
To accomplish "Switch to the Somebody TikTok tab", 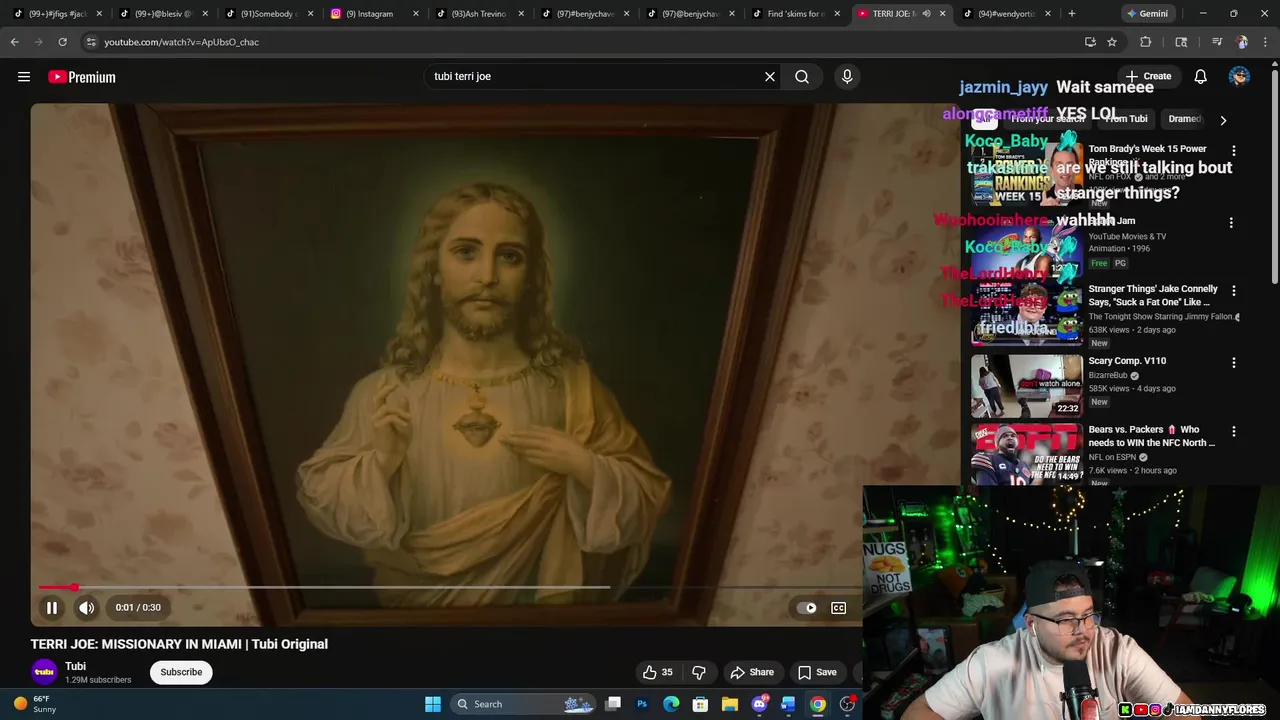I will [270, 14].
